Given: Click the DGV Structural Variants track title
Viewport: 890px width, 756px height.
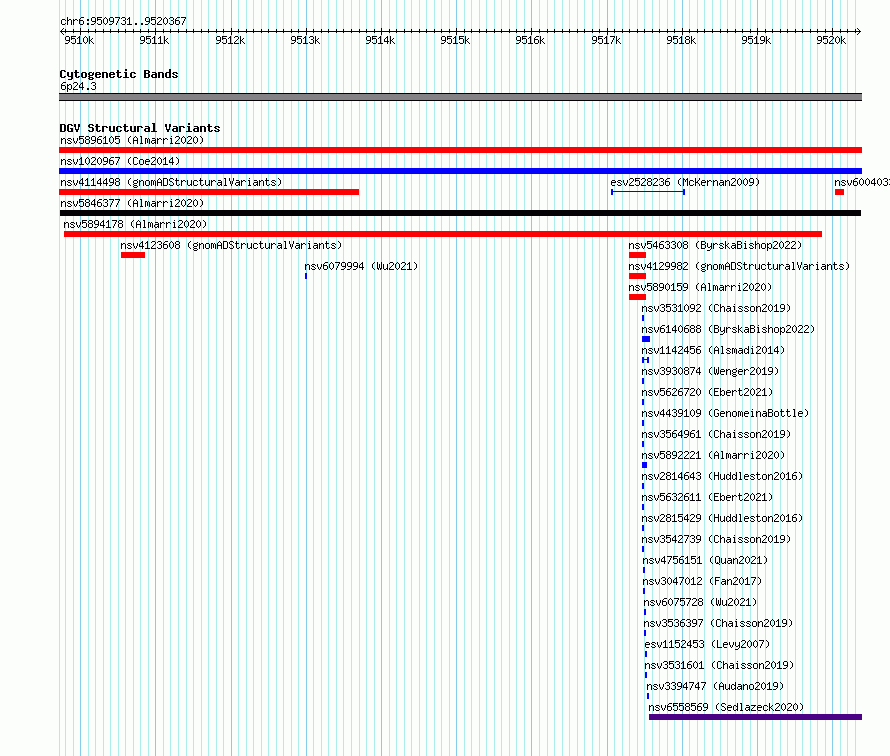Looking at the screenshot, I should tap(140, 128).
